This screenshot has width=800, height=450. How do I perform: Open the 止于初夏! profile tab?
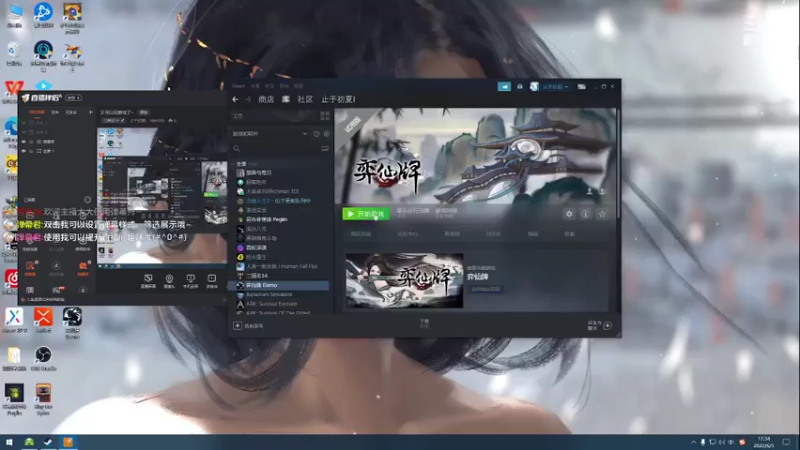click(338, 99)
